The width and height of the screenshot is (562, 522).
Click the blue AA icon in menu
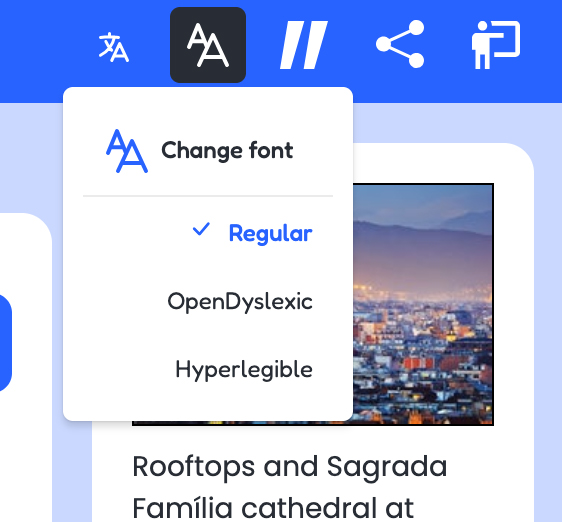(x=127, y=151)
